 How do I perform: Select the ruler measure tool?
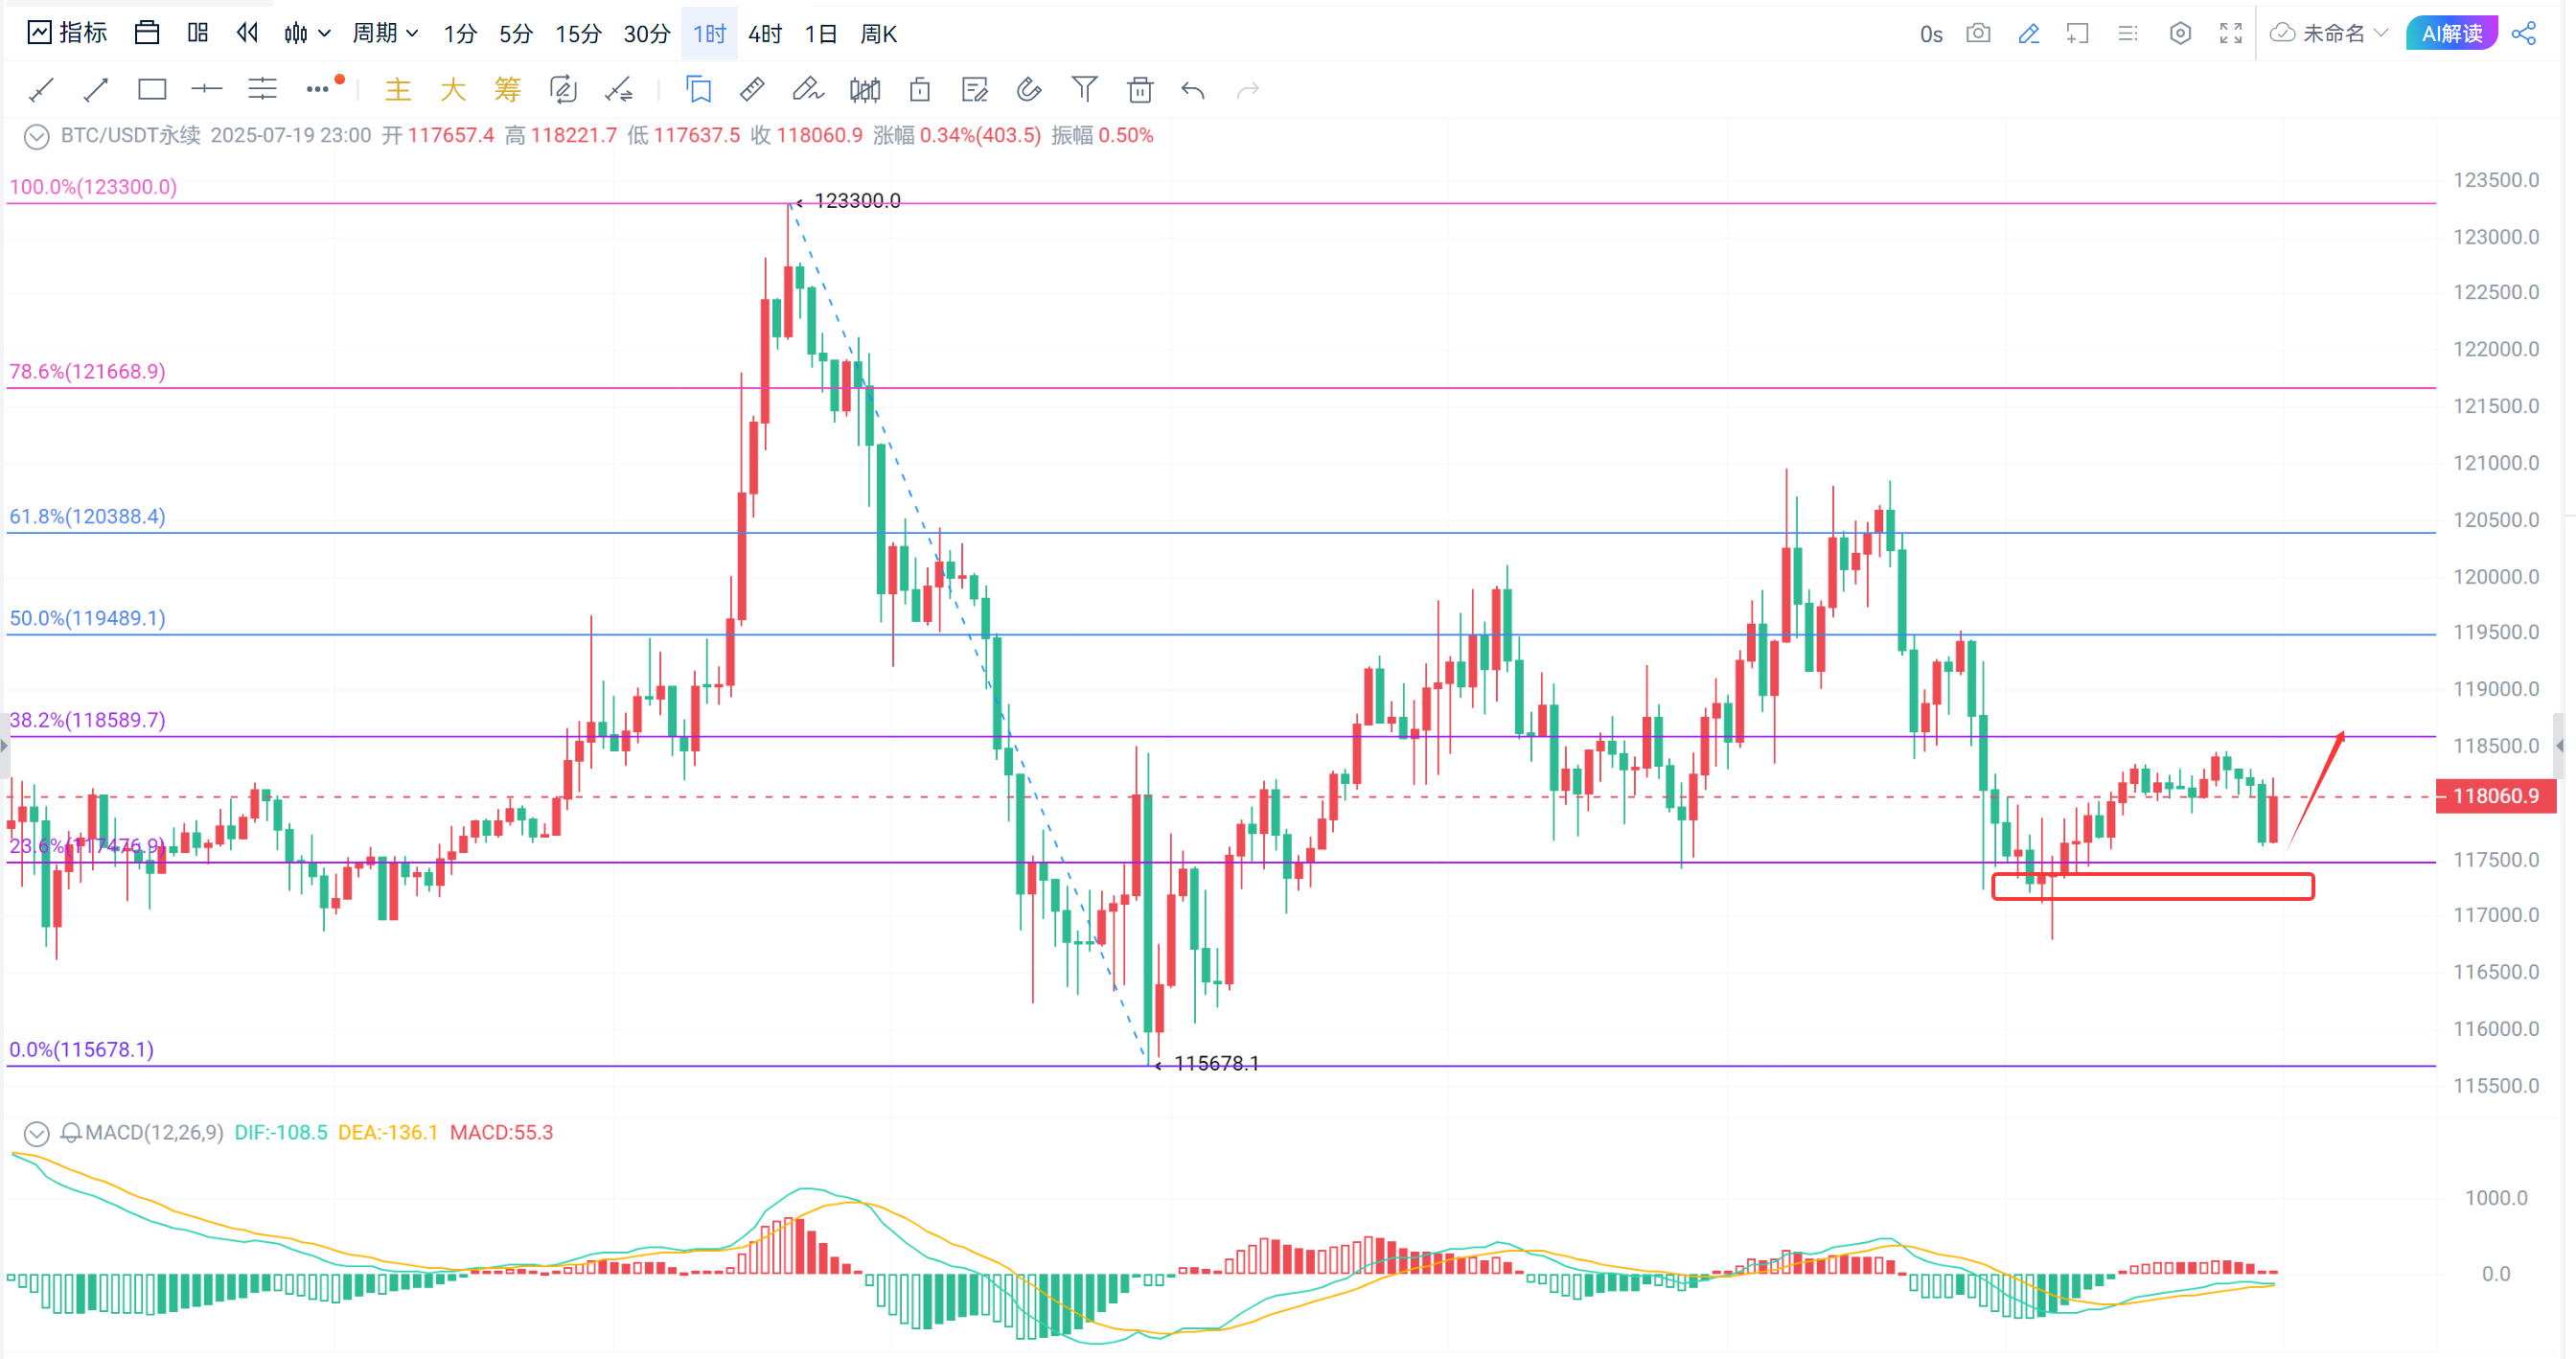point(753,90)
